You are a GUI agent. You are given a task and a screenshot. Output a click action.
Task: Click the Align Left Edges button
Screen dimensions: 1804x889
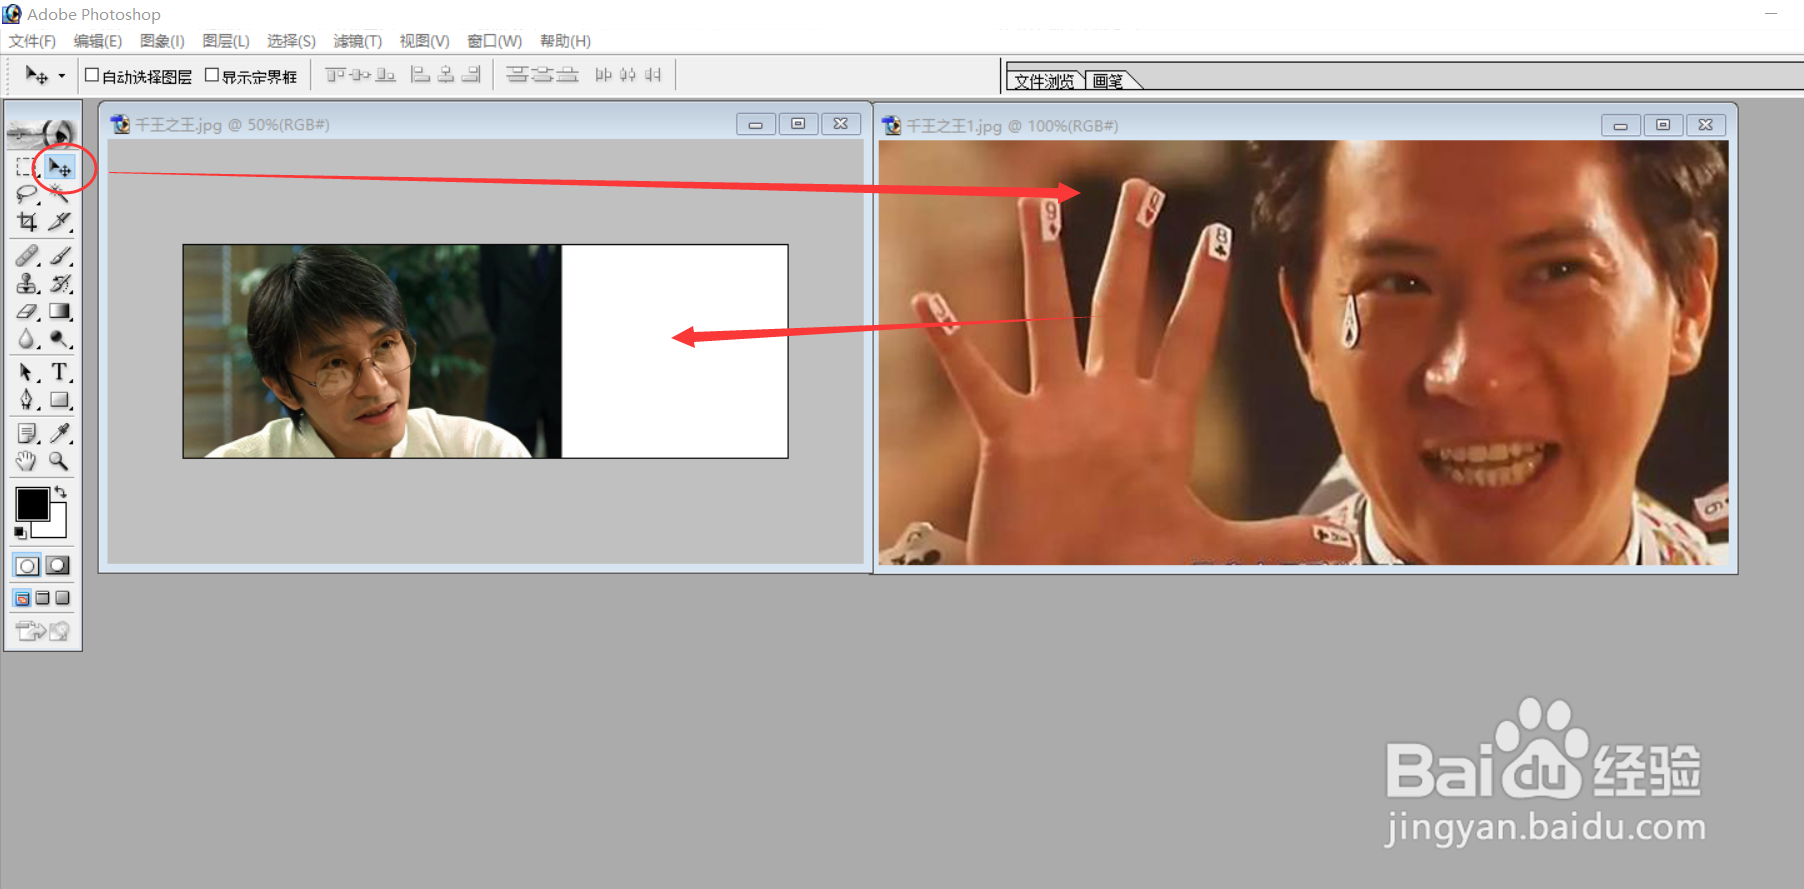[x=421, y=75]
